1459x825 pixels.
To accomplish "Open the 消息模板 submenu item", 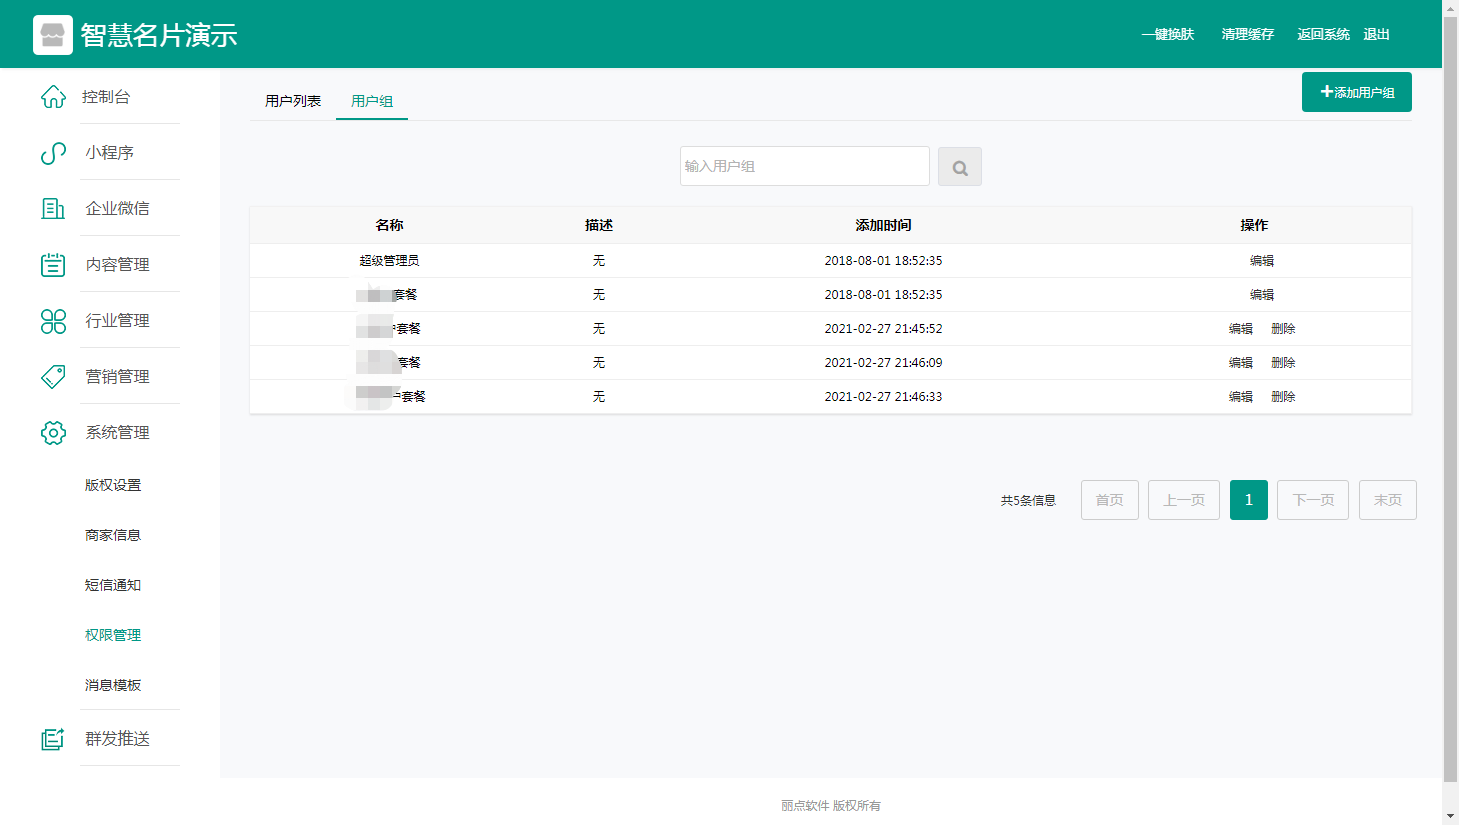I will pos(113,685).
